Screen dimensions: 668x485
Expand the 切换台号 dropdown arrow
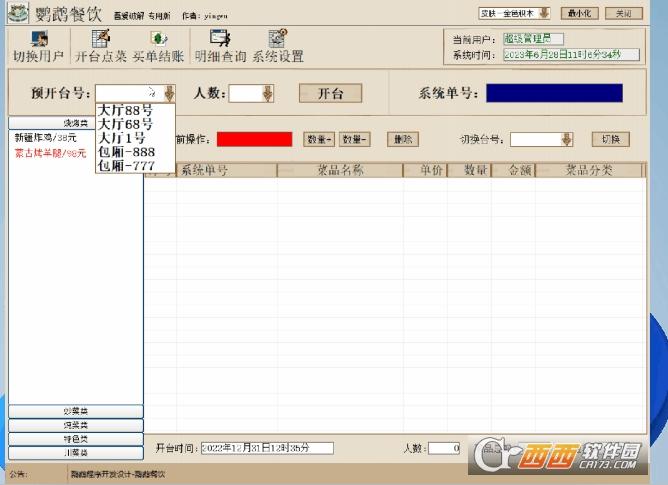(x=567, y=139)
